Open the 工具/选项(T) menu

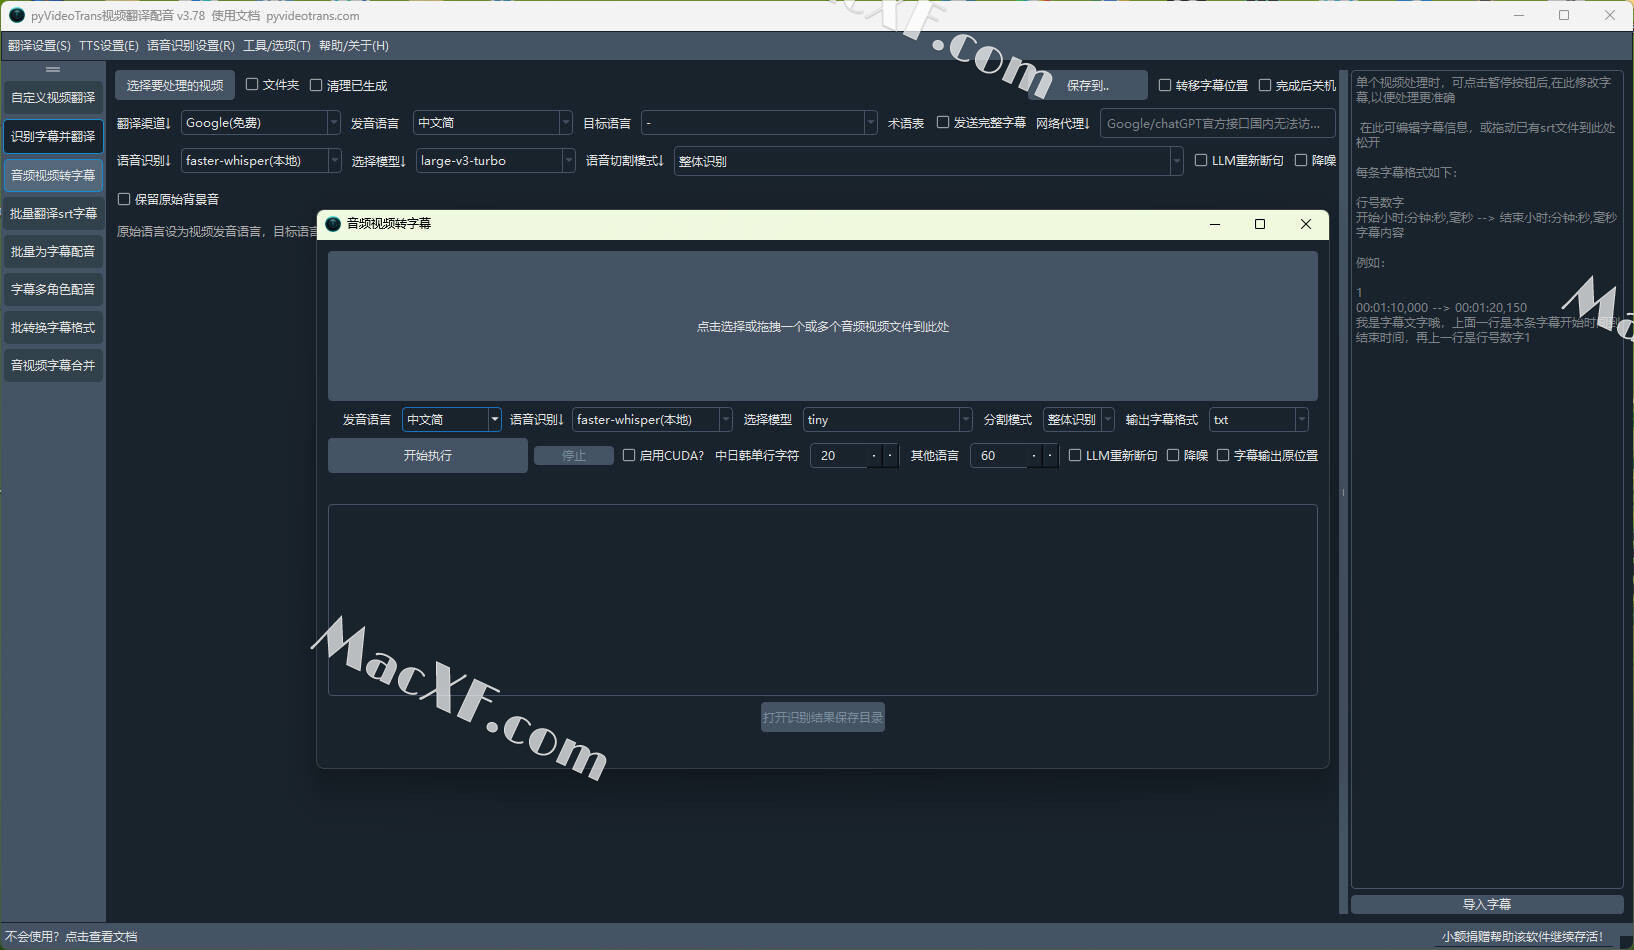click(x=276, y=46)
